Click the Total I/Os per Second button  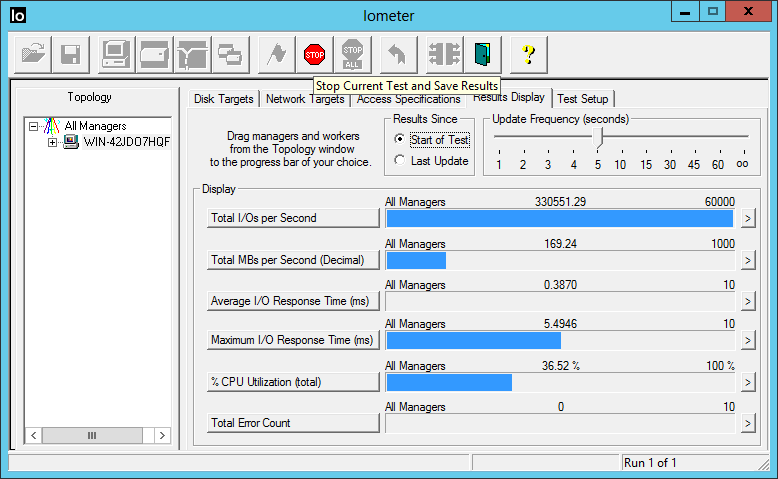[x=293, y=218]
